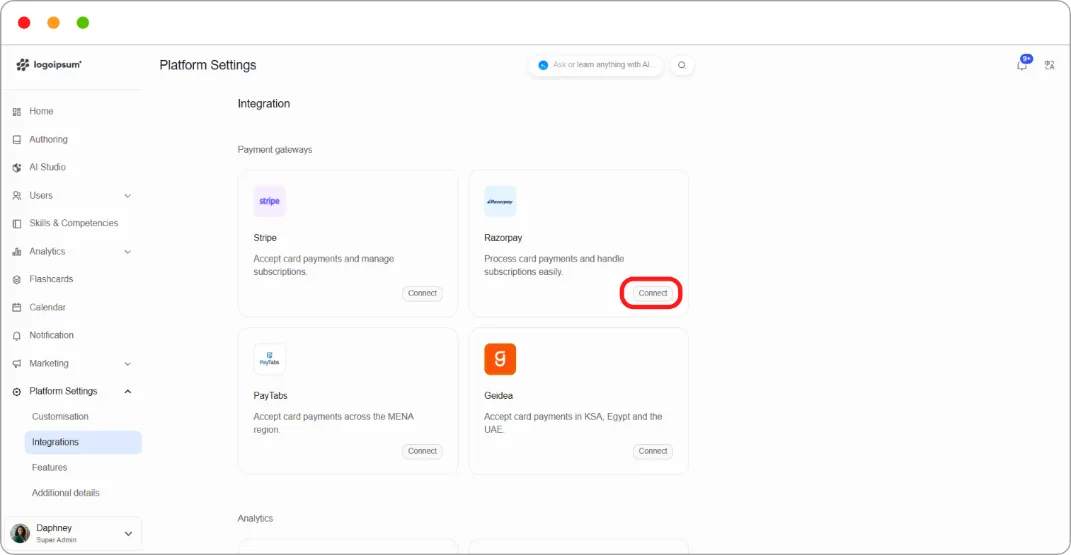Open Home from the sidebar
1071x555 pixels.
tap(41, 111)
